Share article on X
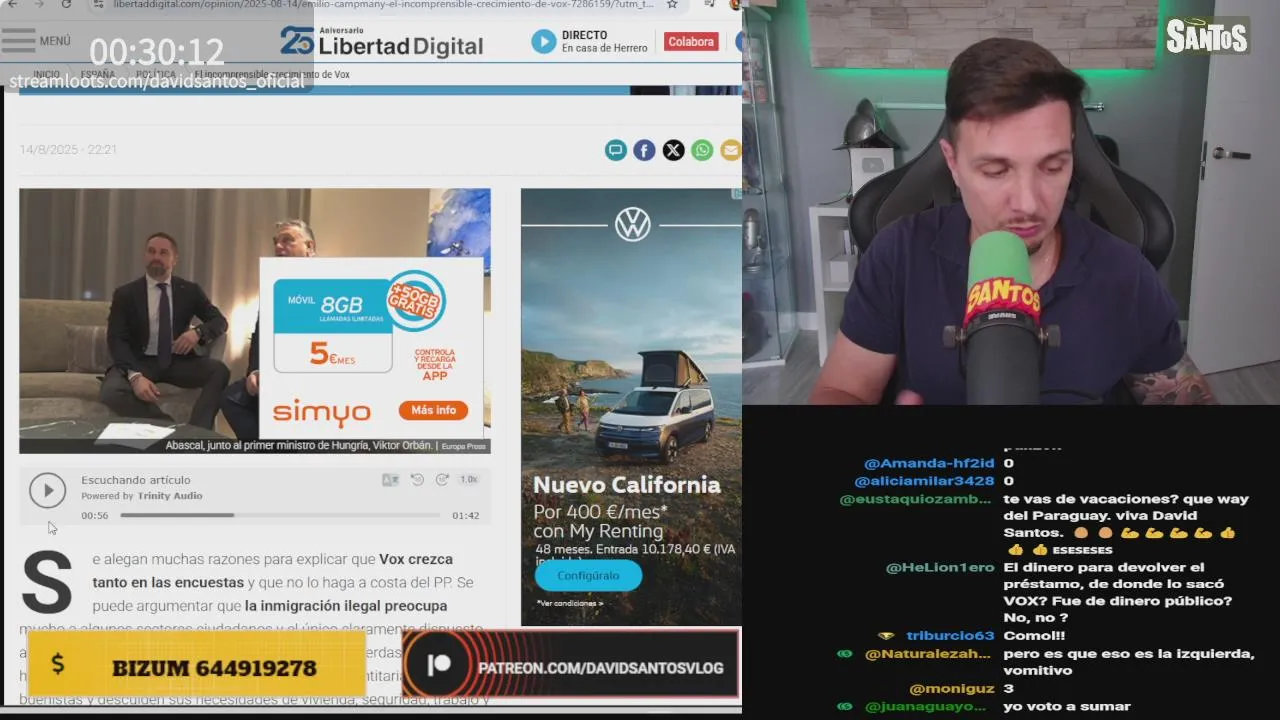 tap(673, 150)
